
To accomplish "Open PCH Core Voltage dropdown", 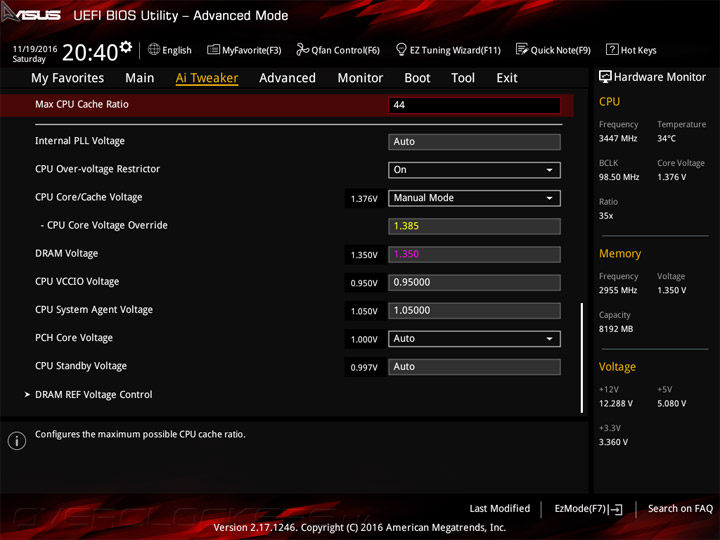I will [474, 339].
